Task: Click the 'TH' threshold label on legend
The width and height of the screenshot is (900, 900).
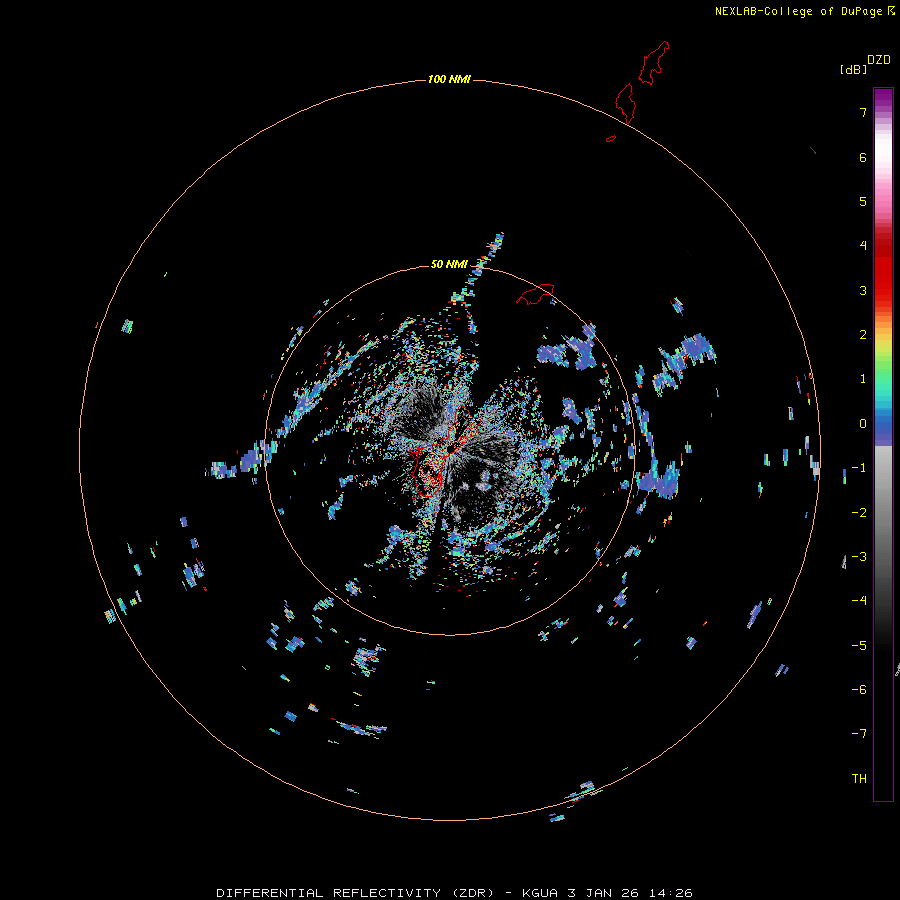Action: (x=859, y=779)
